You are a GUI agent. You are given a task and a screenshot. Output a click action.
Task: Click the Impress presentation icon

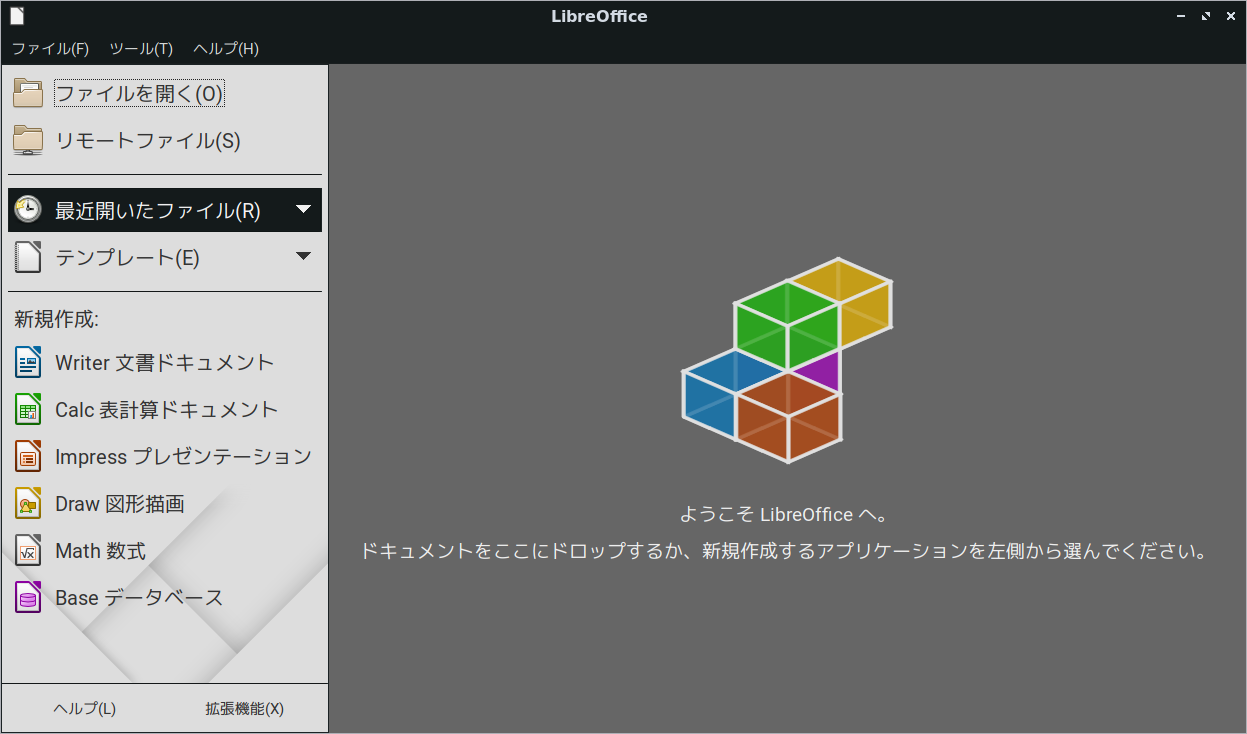pos(28,456)
